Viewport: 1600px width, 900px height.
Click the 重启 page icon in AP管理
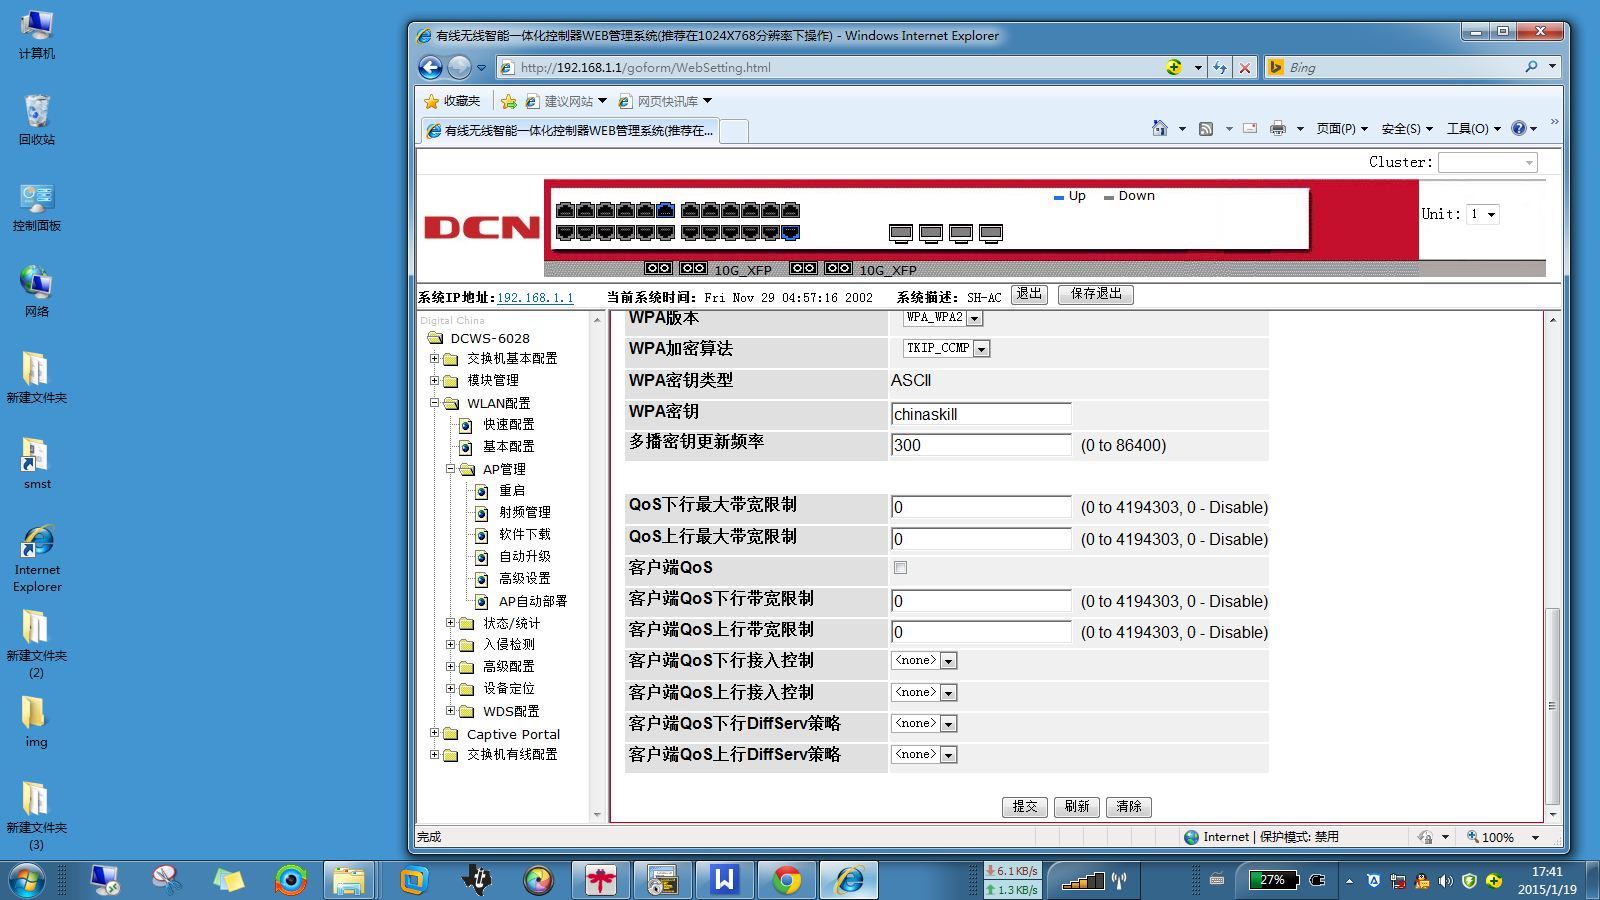click(481, 491)
